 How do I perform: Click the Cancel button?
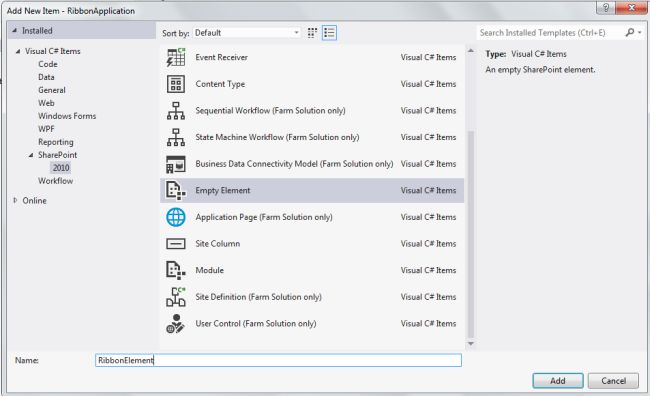click(x=614, y=381)
